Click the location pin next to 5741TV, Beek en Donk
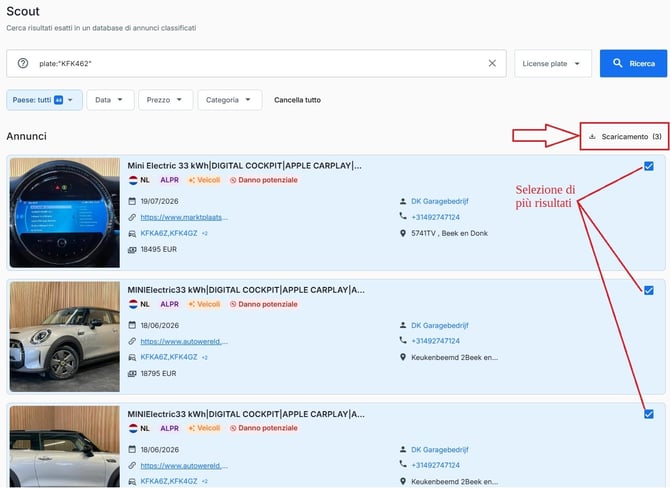This screenshot has height=489, width=670. click(403, 233)
